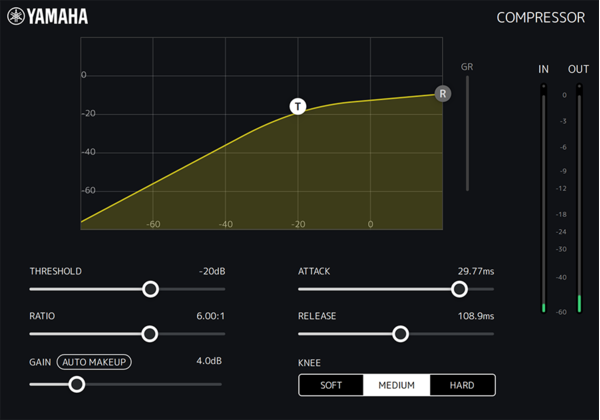Viewport: 600px width, 420px height.
Task: Toggle the AUTO MAKEUP gain button
Action: (95, 361)
